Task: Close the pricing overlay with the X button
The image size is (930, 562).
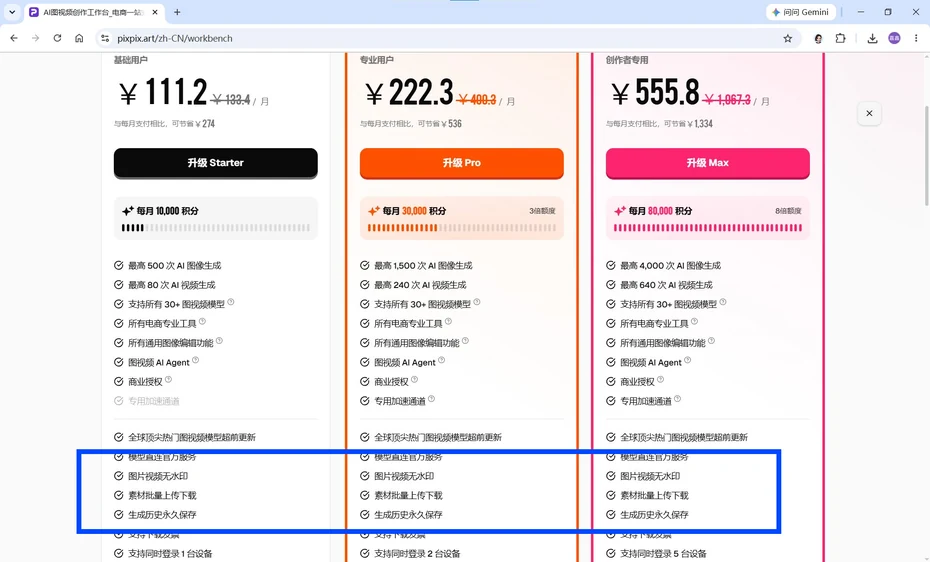Action: click(869, 113)
